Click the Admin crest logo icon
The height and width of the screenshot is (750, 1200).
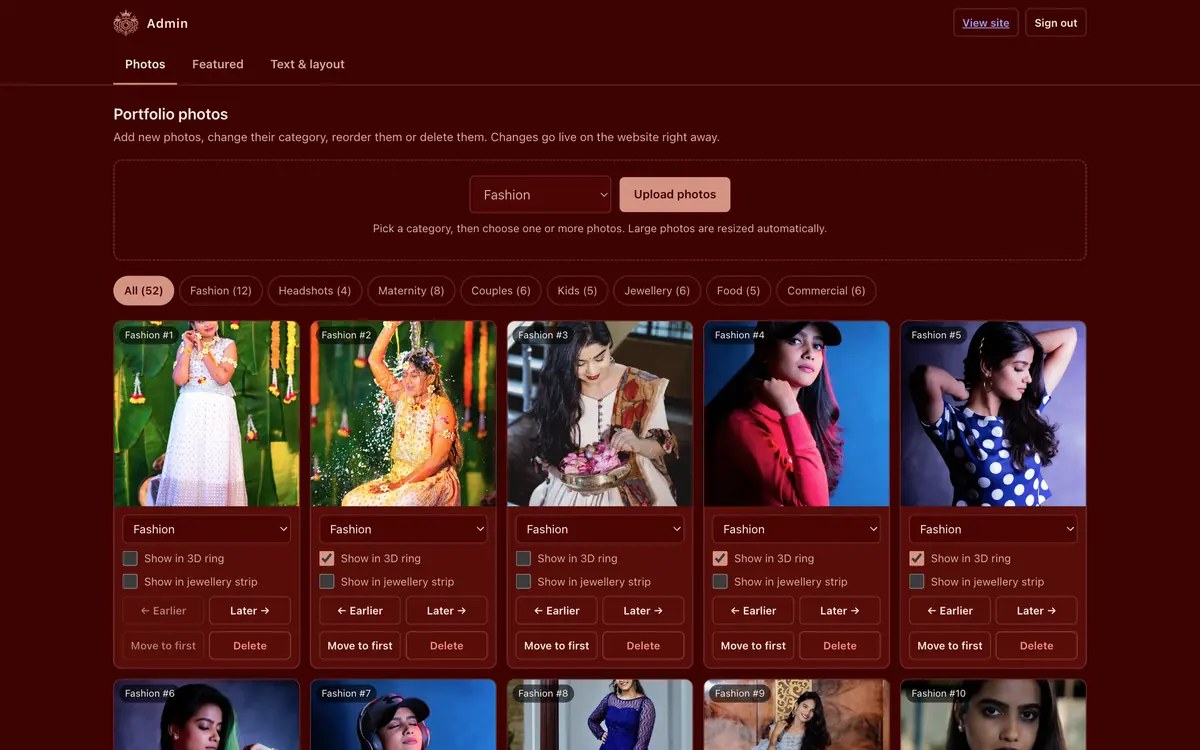tap(126, 23)
